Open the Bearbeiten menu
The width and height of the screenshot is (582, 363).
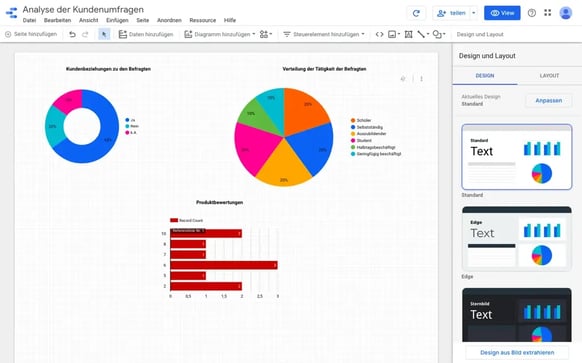[x=57, y=20]
